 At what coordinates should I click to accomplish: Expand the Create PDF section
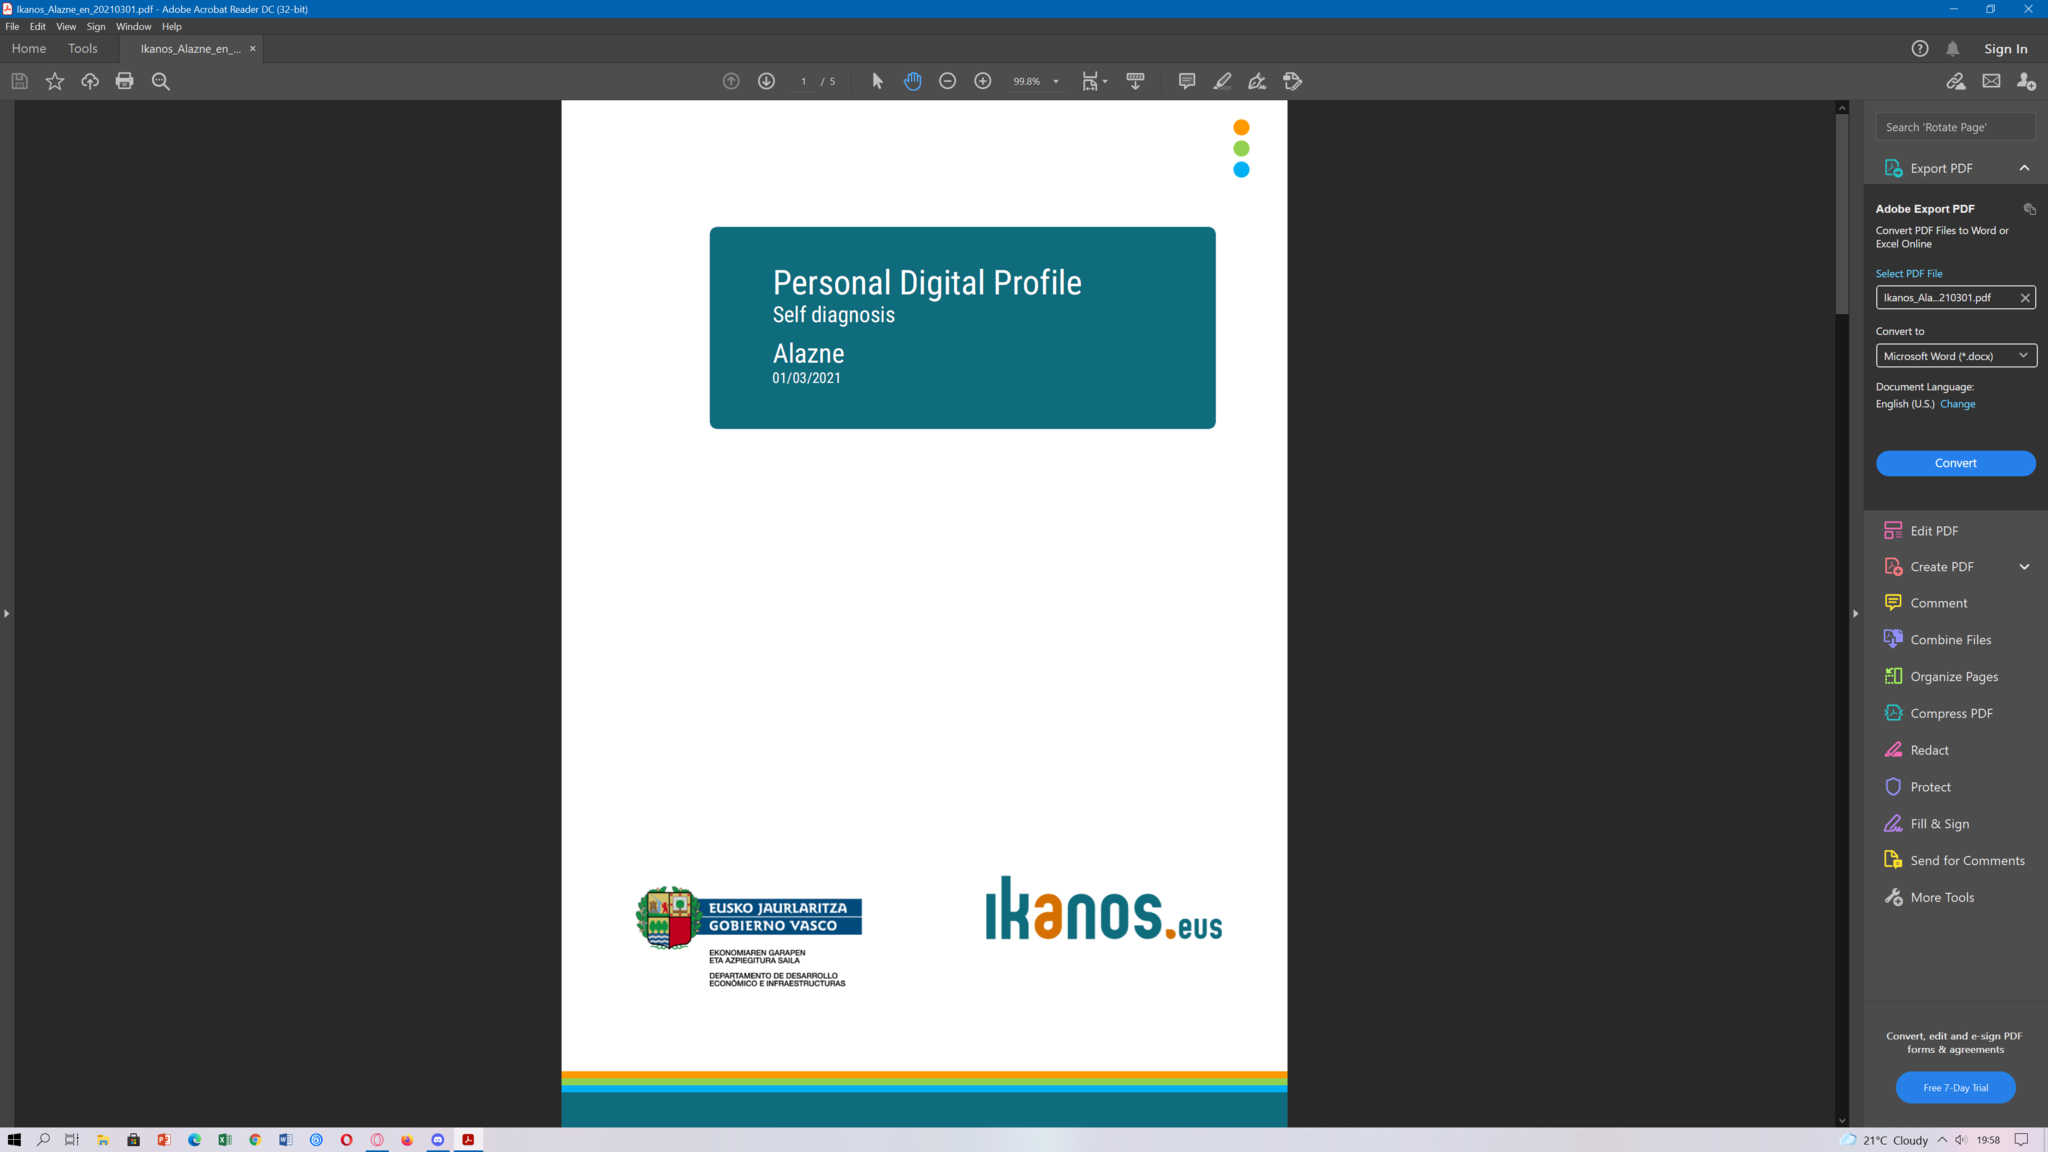tap(2024, 567)
